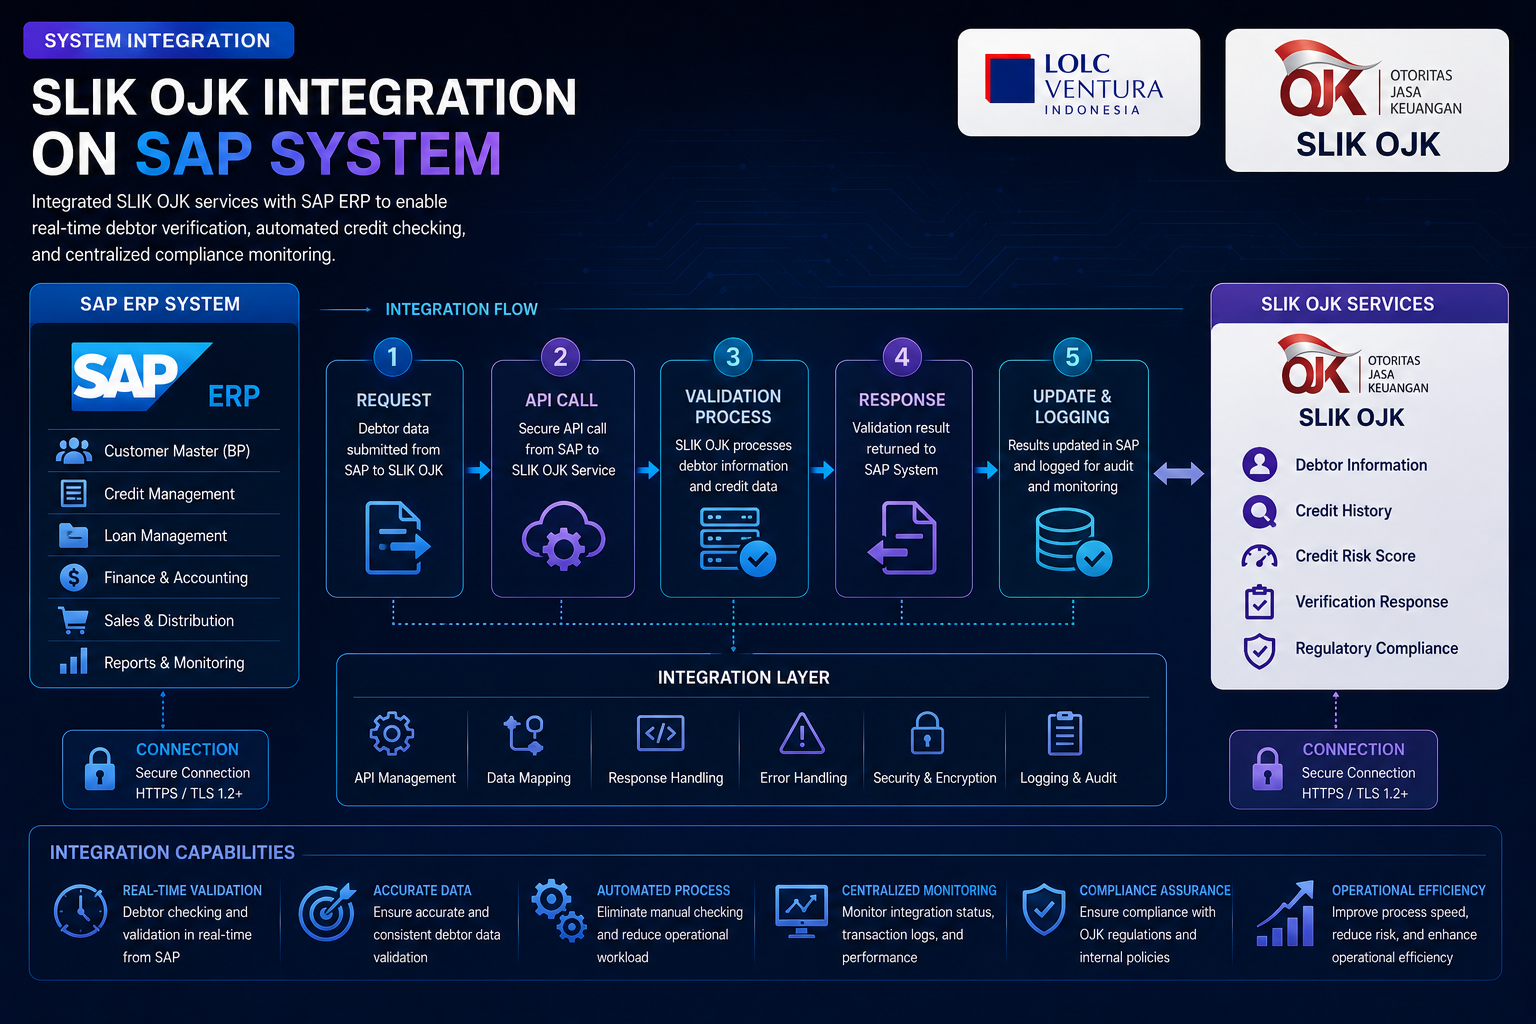
Task: Click the RESPONSE step title
Action: pos(902,400)
